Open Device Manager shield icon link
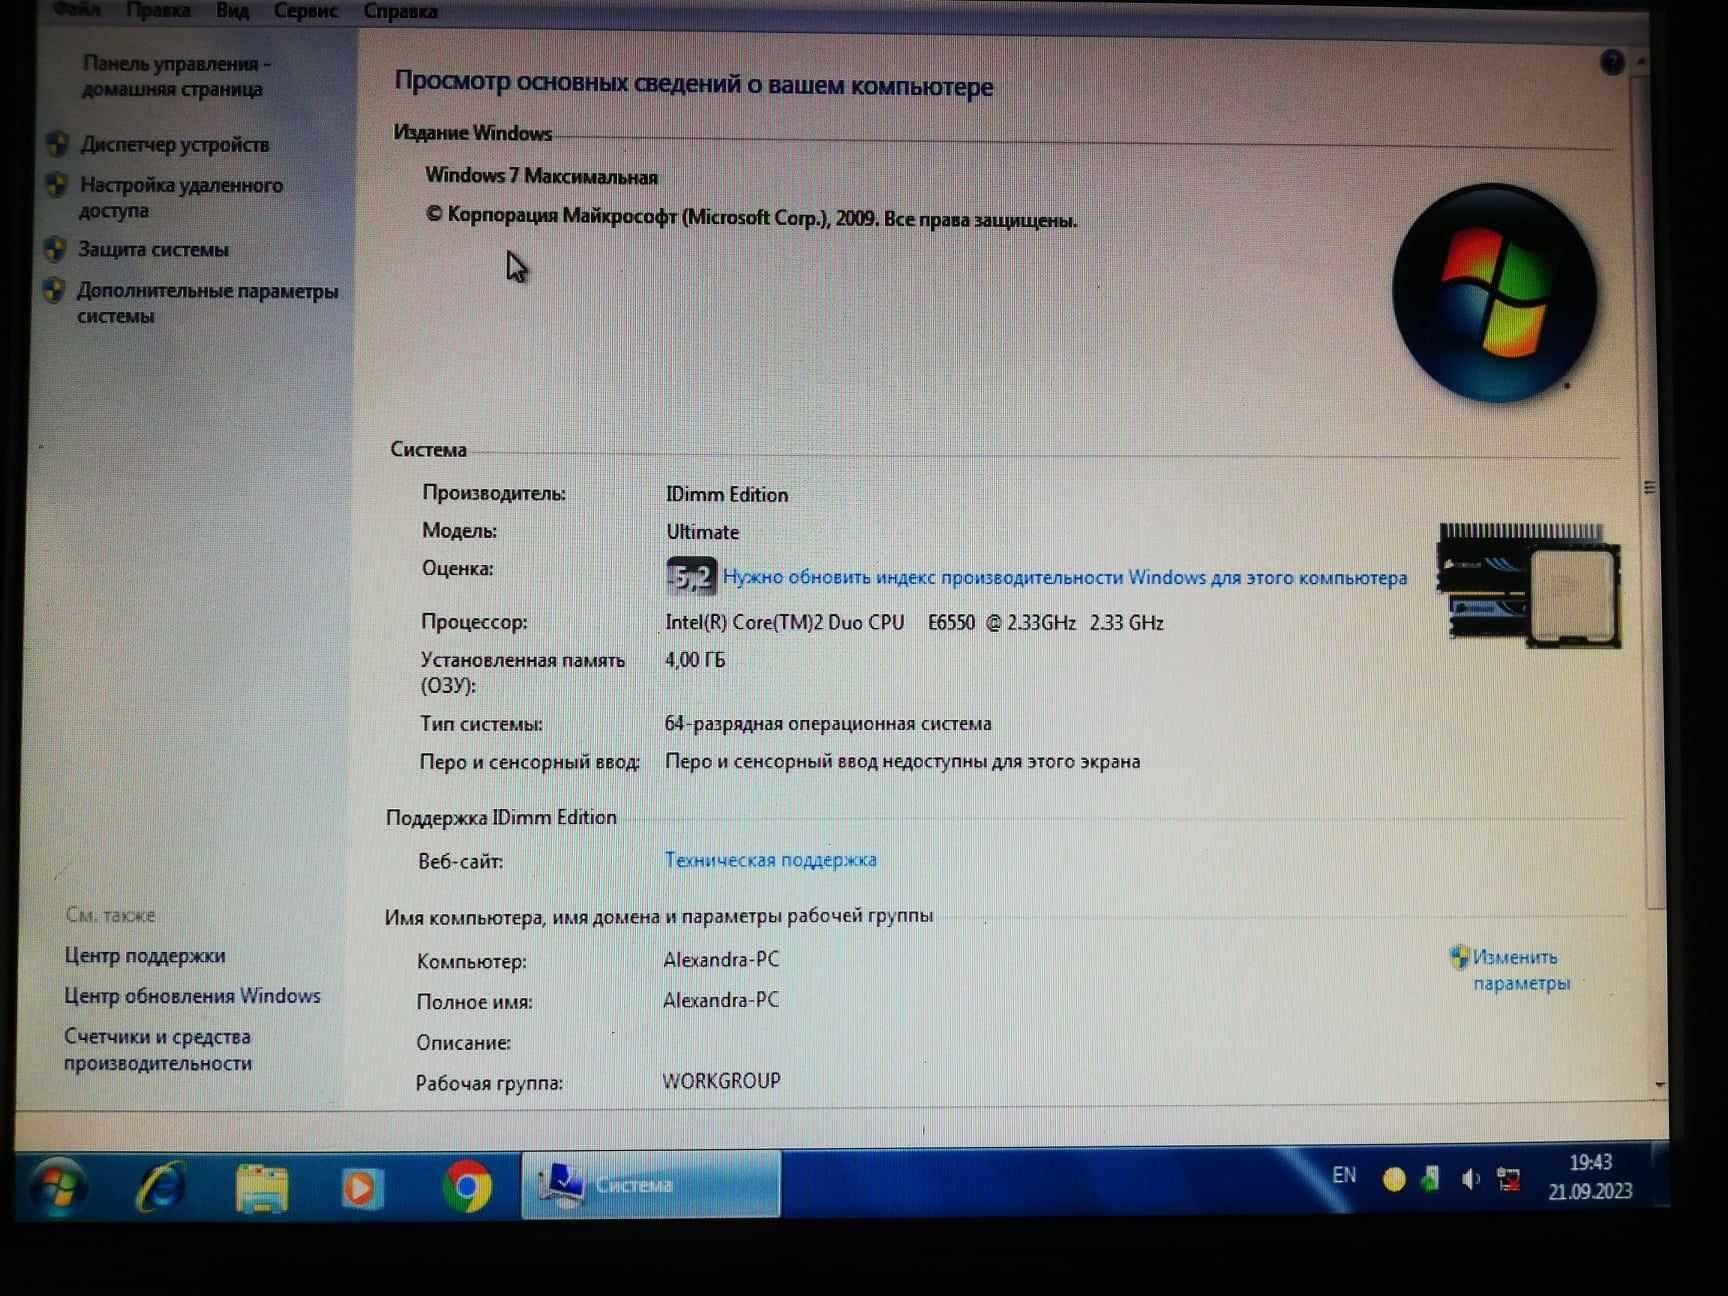Image resolution: width=1728 pixels, height=1296 pixels. click(x=58, y=144)
